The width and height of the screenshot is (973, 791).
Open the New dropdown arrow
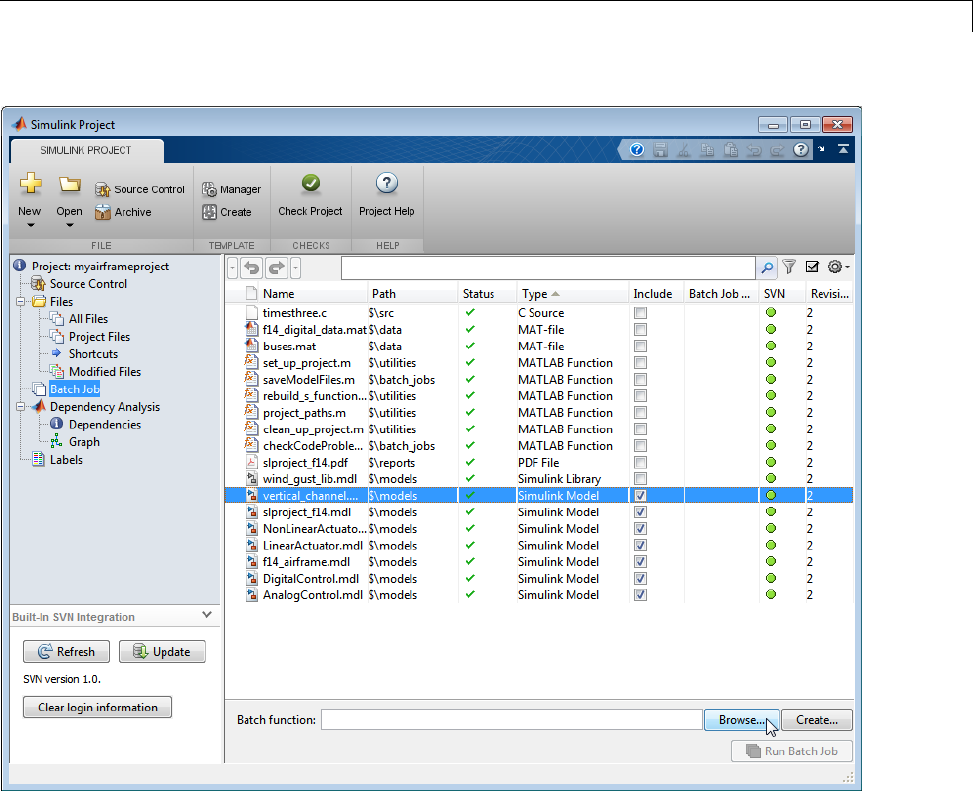click(x=30, y=225)
